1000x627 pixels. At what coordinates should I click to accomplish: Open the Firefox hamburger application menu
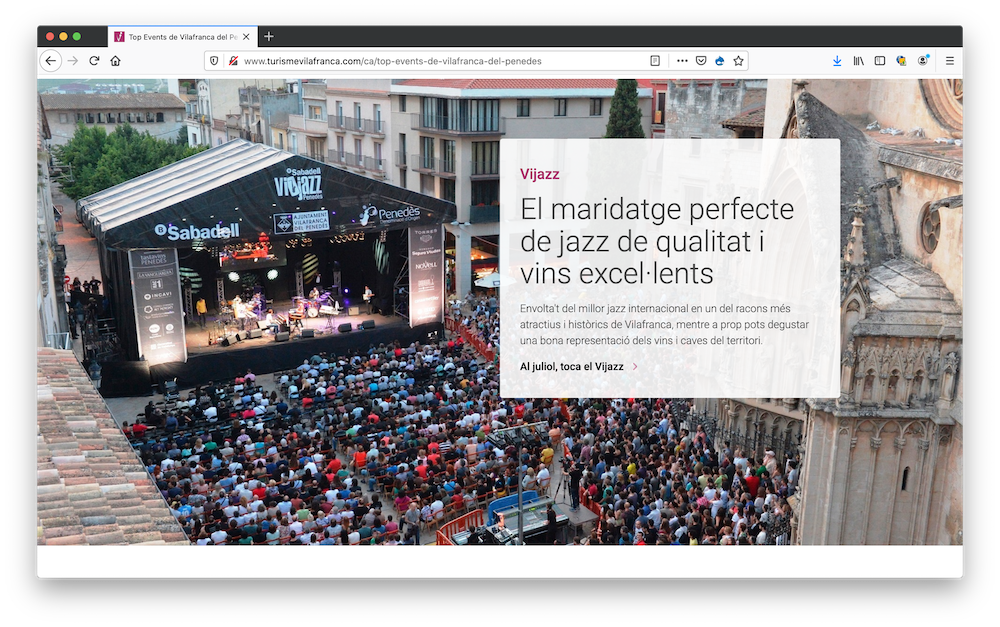point(949,61)
